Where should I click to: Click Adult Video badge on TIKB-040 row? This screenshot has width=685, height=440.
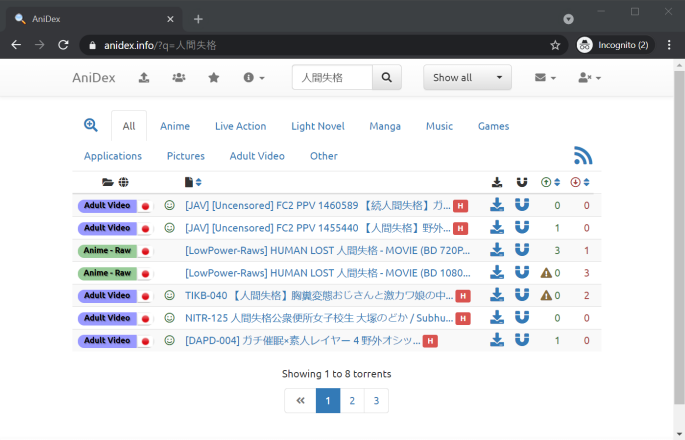point(107,295)
